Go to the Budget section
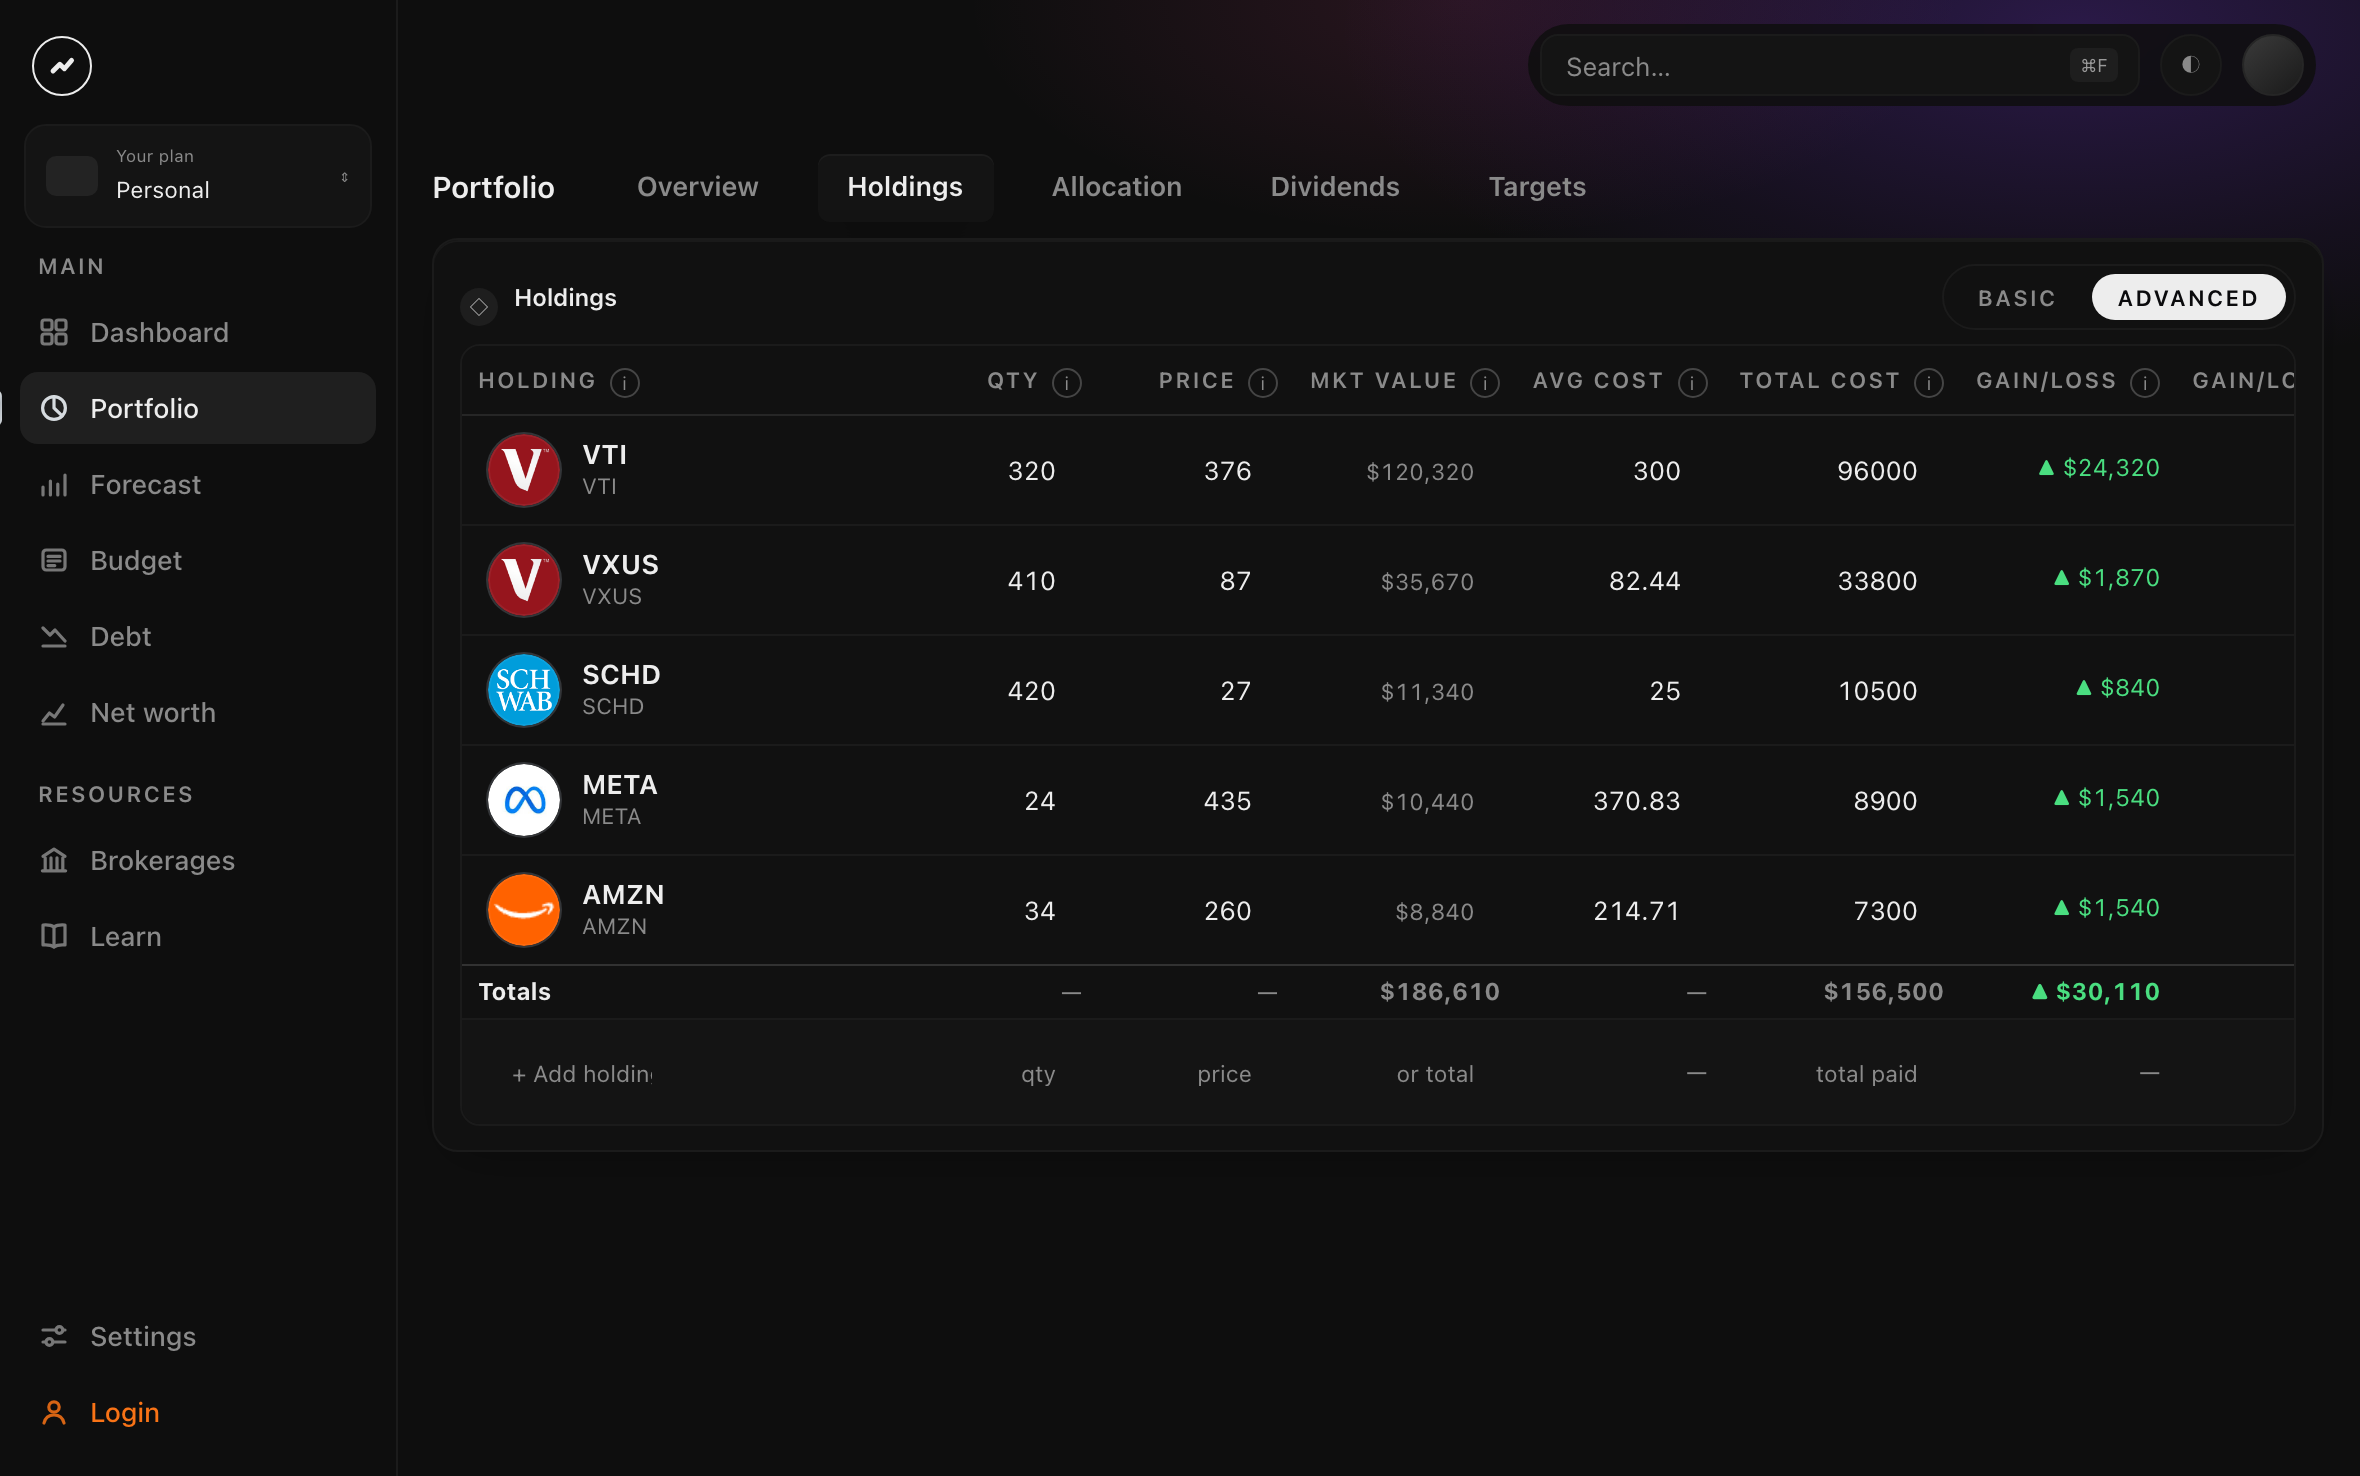 pos(198,560)
